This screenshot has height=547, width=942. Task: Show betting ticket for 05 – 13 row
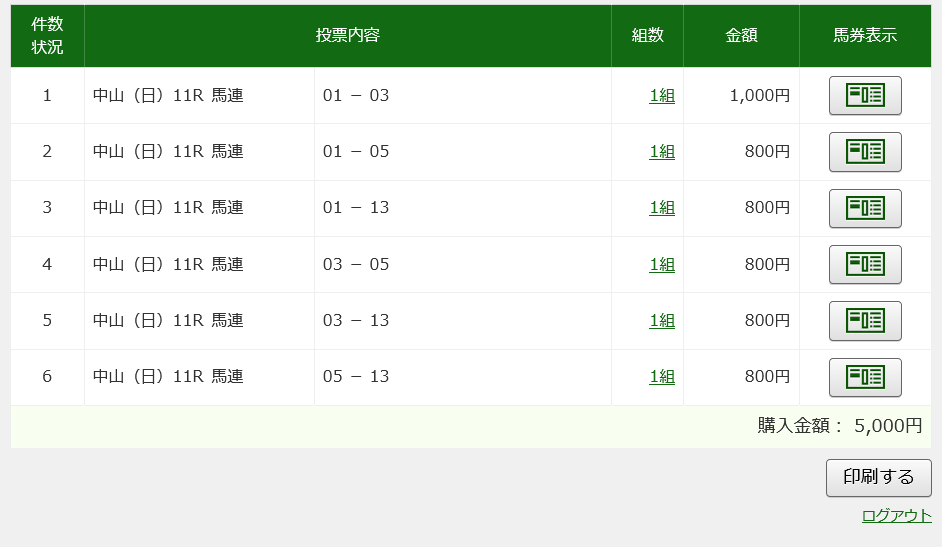click(x=865, y=377)
